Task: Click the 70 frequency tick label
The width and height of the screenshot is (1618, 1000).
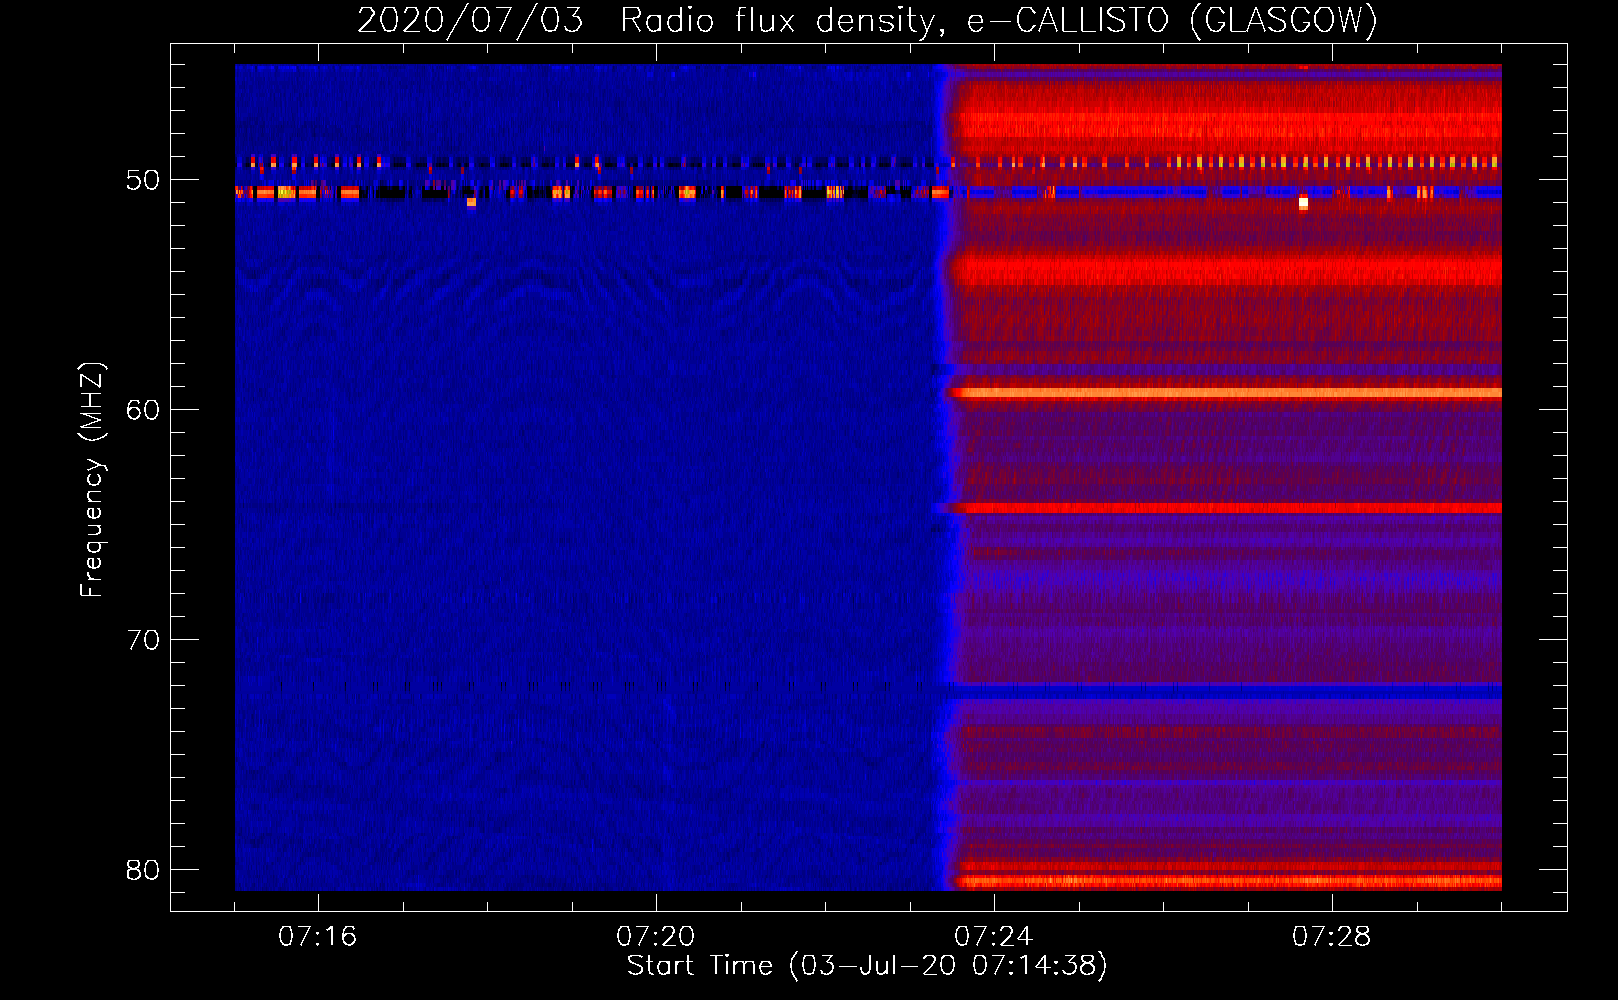Action: (143, 640)
